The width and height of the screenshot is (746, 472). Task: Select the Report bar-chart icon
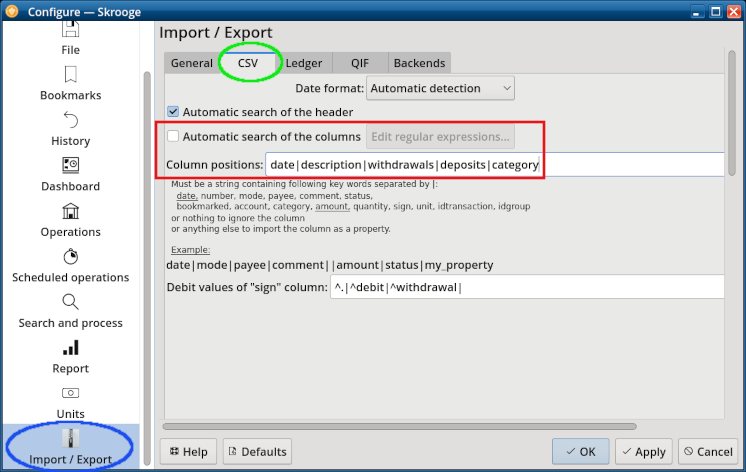tap(70, 348)
